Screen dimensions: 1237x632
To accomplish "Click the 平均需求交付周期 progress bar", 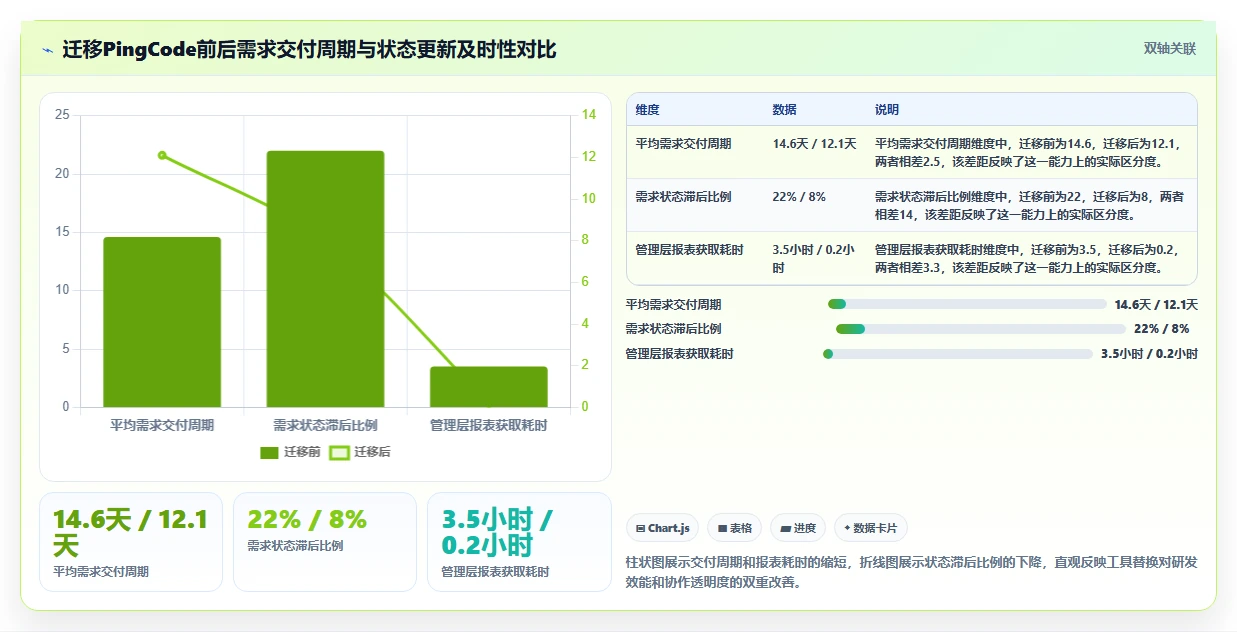I will point(966,304).
